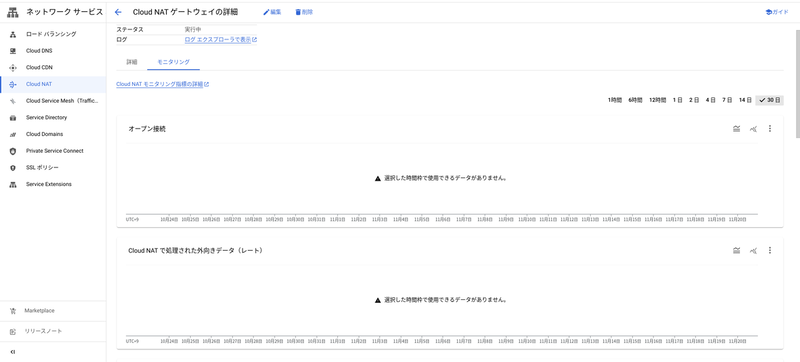Collapse the sidebar navigation menu

click(x=13, y=352)
